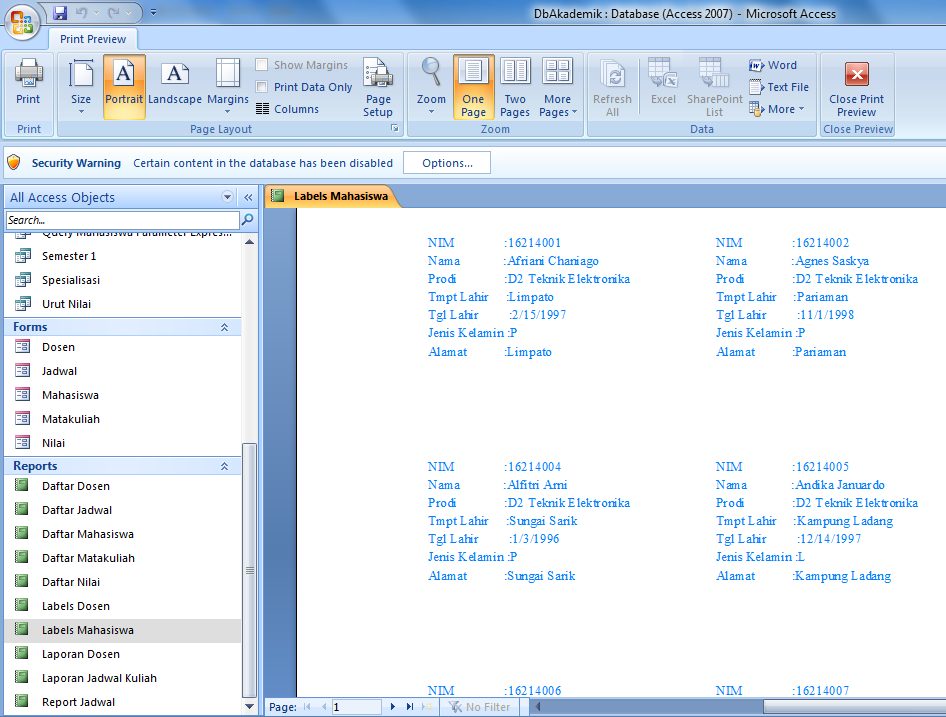
Task: Open the Margins dropdown
Action: [228, 86]
